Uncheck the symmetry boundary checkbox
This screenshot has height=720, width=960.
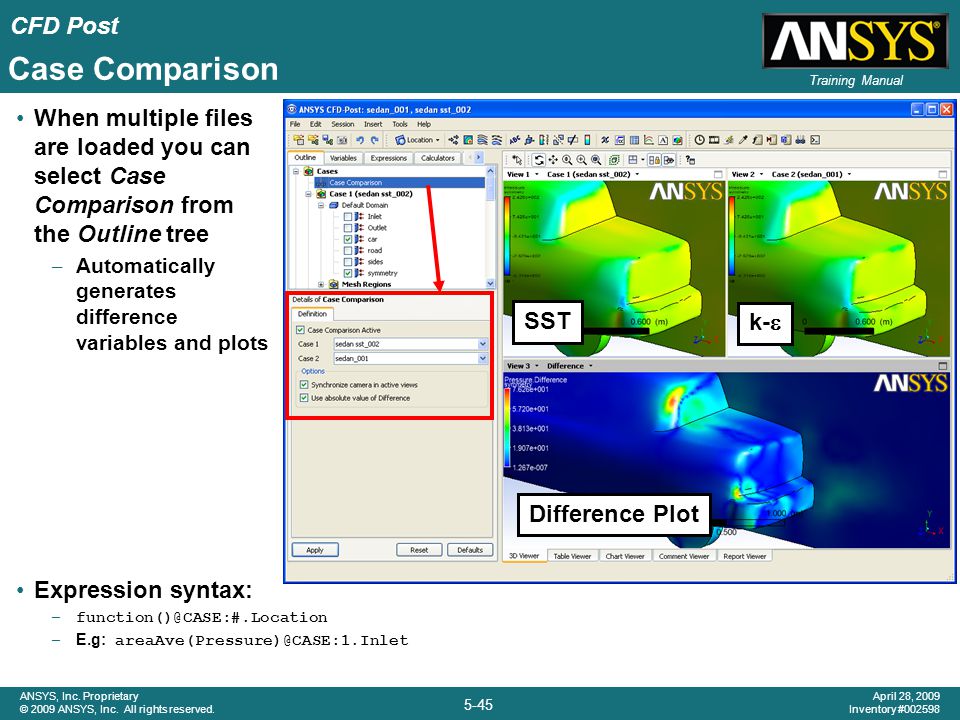(348, 273)
